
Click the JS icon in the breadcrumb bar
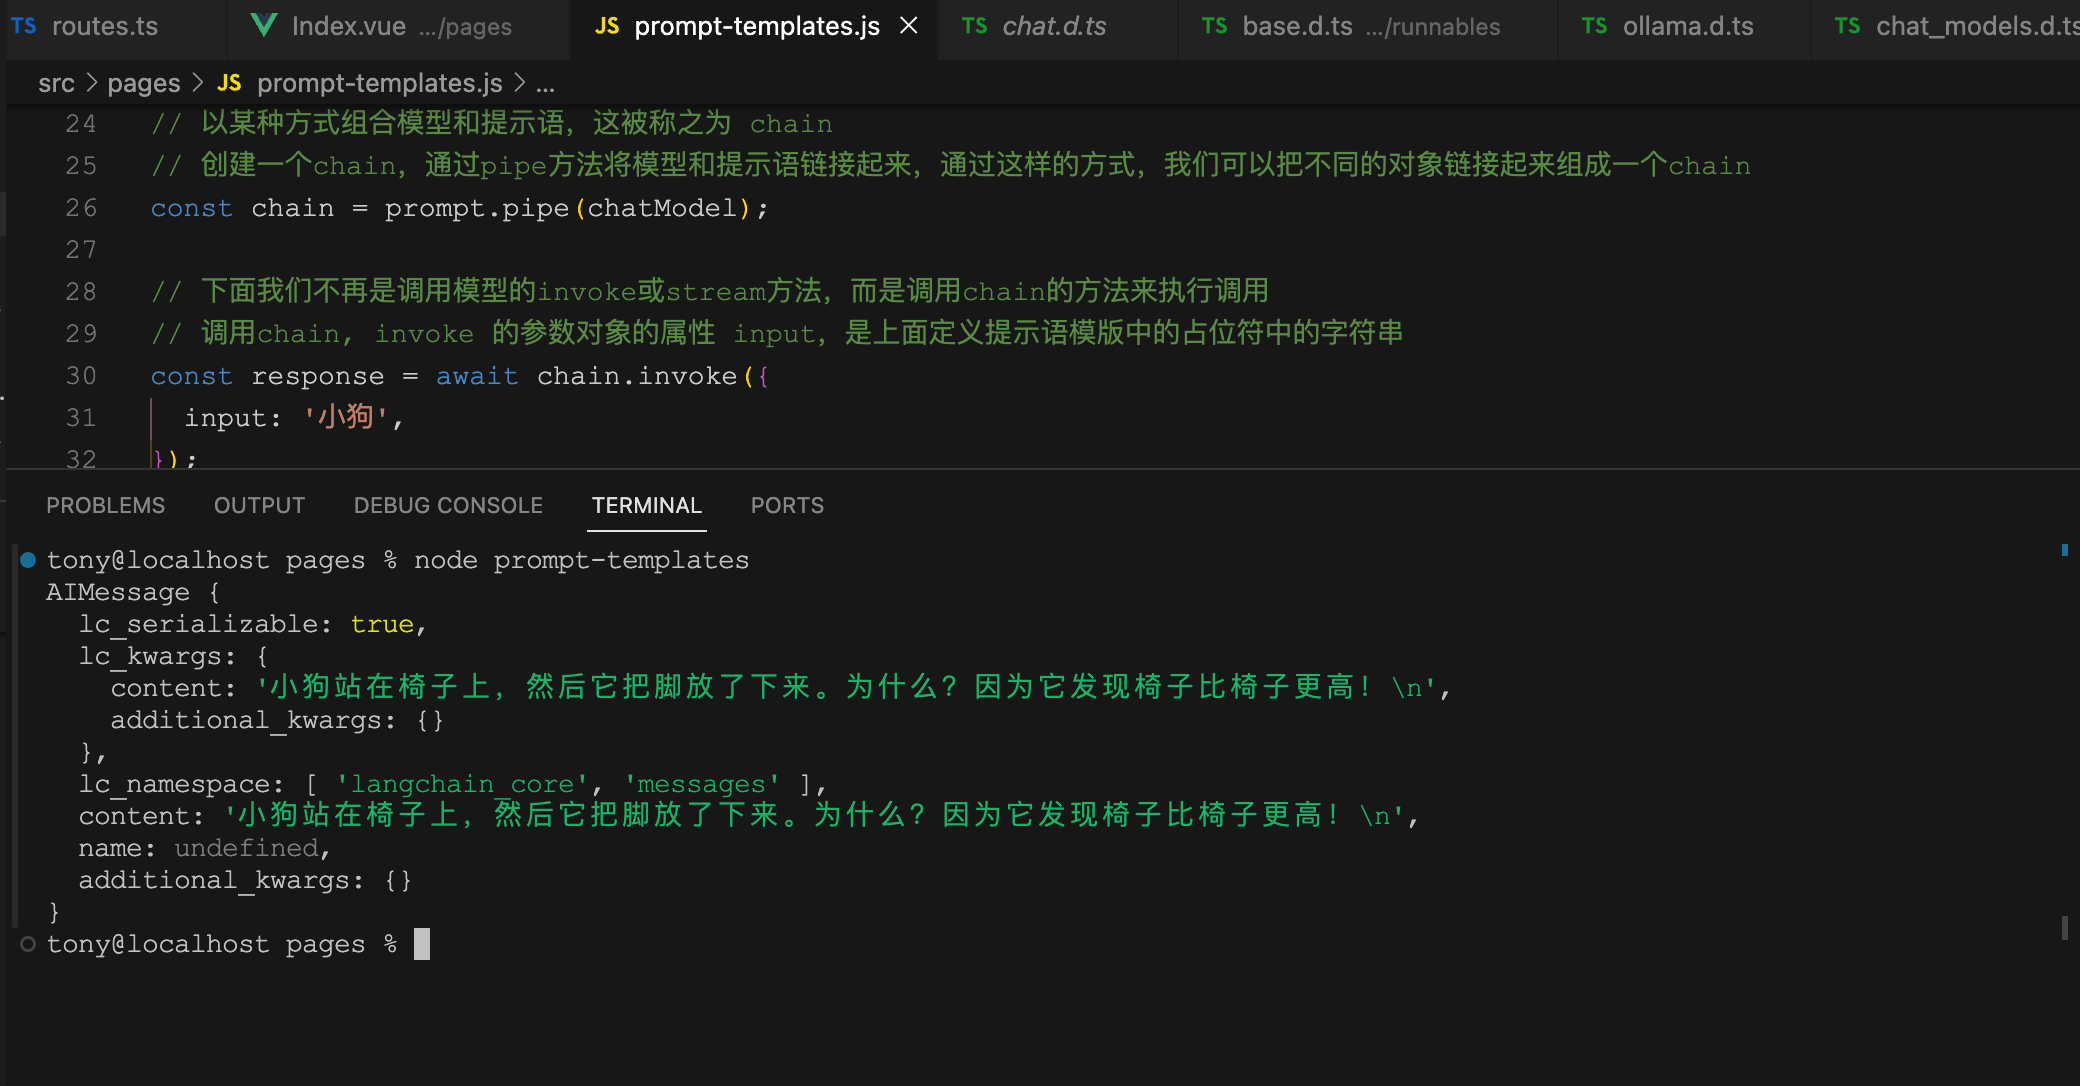pyautogui.click(x=229, y=83)
